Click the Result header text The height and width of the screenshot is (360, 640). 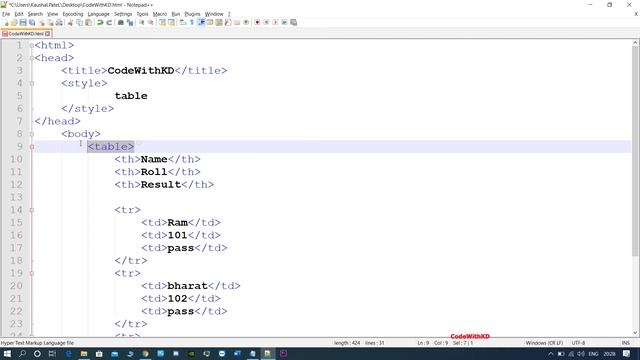click(x=161, y=184)
